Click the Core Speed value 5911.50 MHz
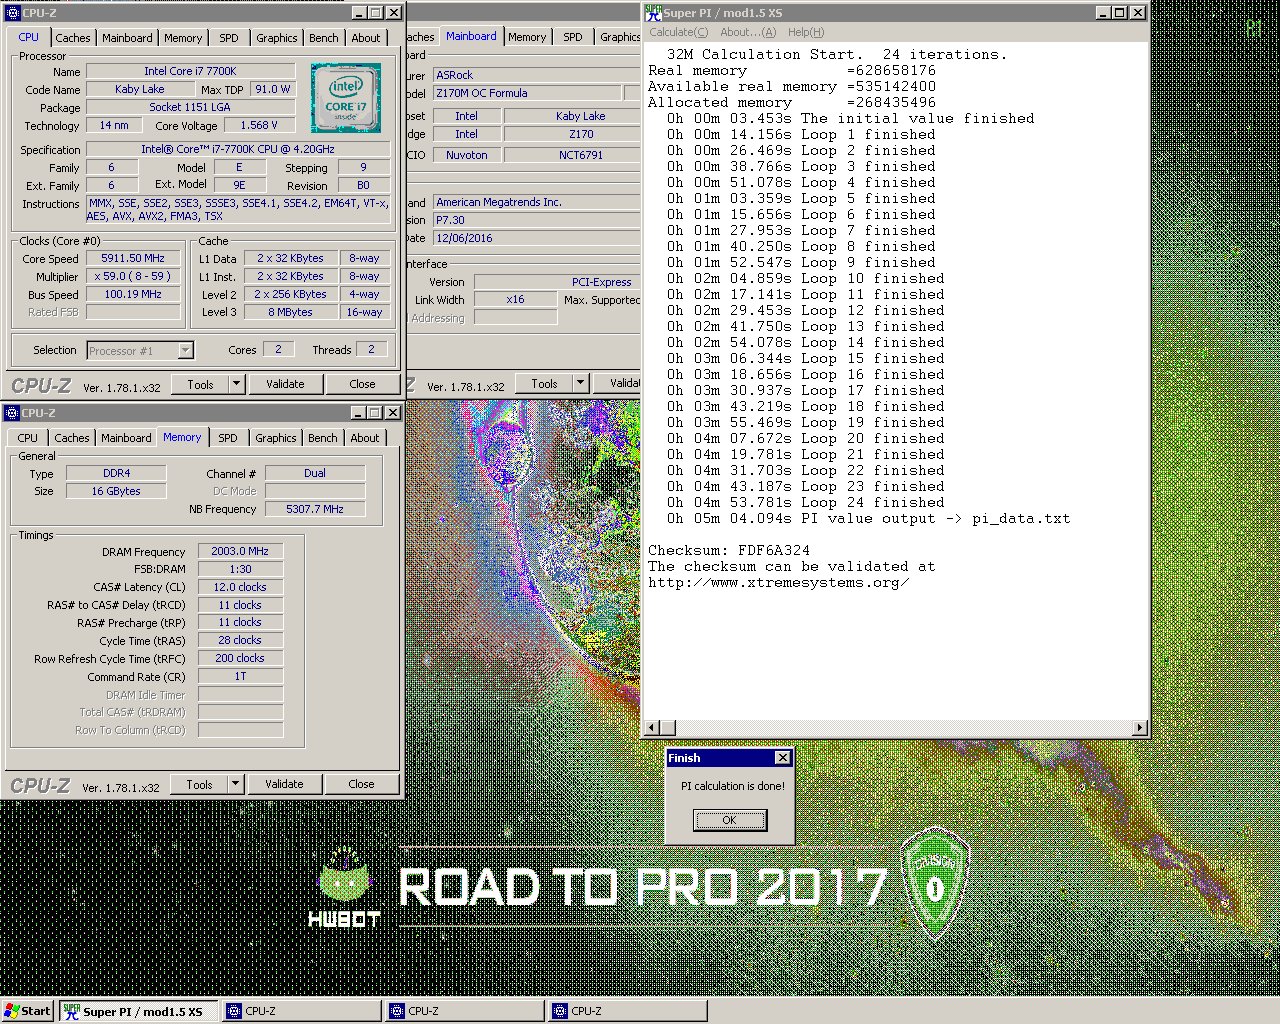 (133, 258)
